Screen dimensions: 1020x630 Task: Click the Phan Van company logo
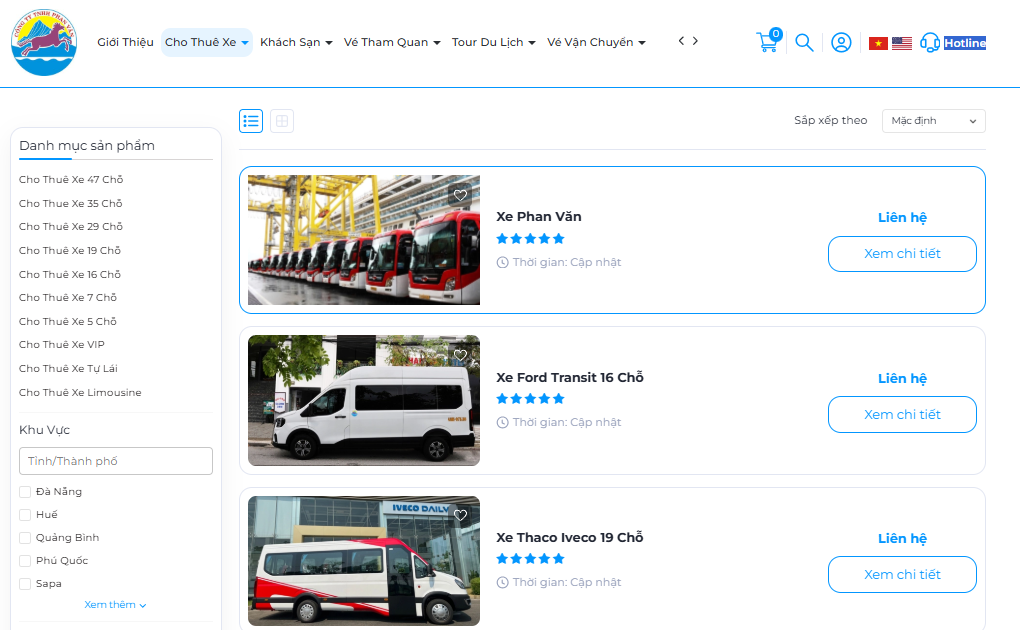44,42
